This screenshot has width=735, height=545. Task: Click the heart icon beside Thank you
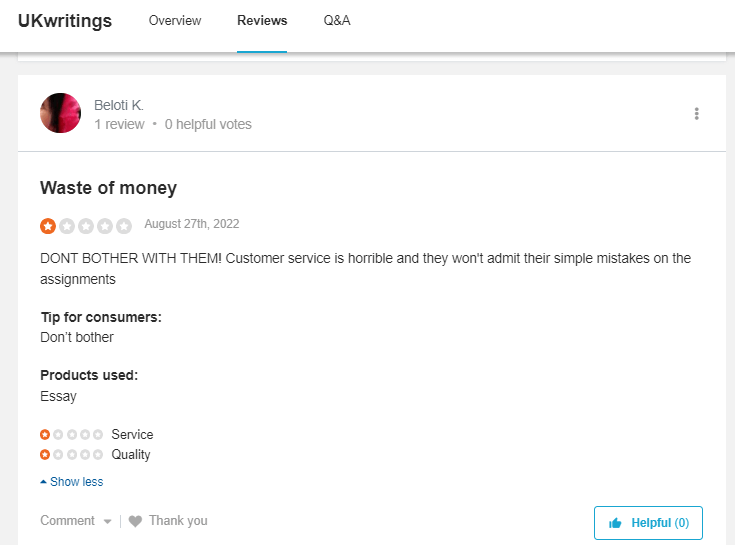135,521
